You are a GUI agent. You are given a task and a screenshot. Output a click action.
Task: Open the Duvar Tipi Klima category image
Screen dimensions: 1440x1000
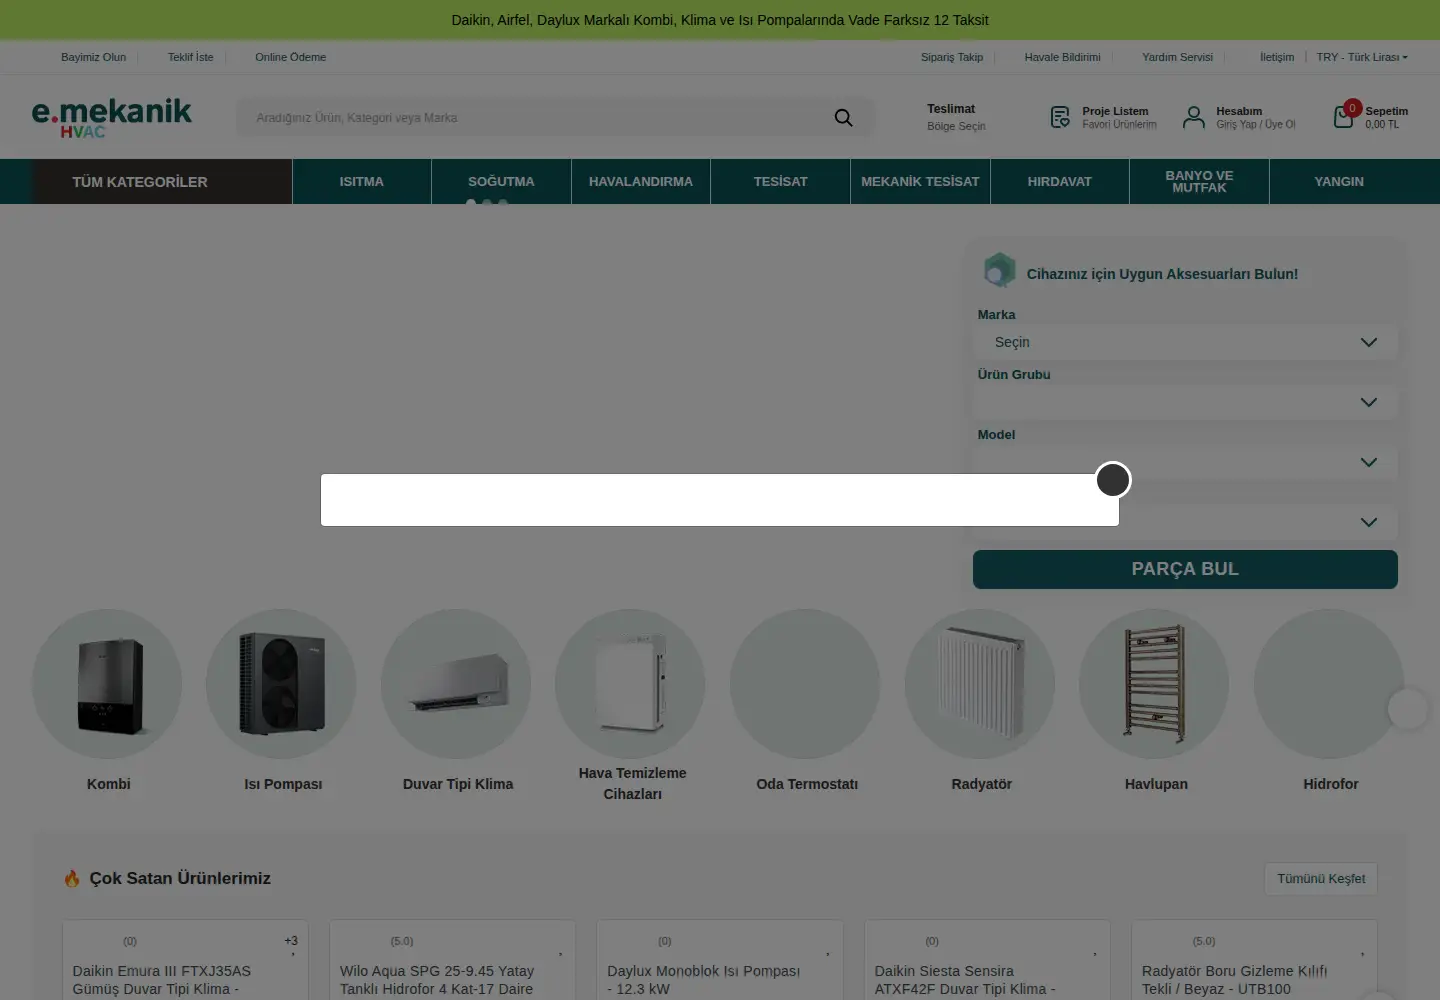click(x=457, y=684)
